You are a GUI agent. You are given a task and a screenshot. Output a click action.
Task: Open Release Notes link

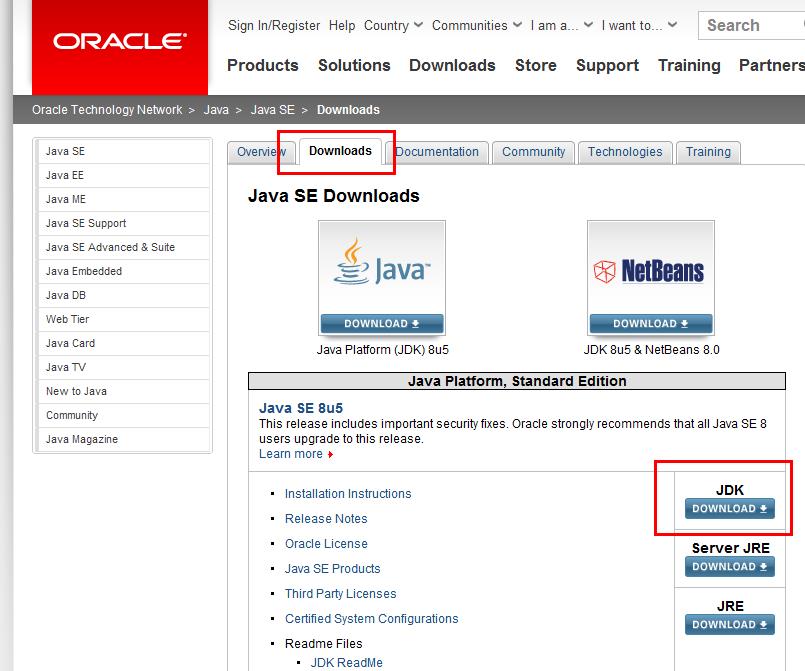tap(326, 519)
